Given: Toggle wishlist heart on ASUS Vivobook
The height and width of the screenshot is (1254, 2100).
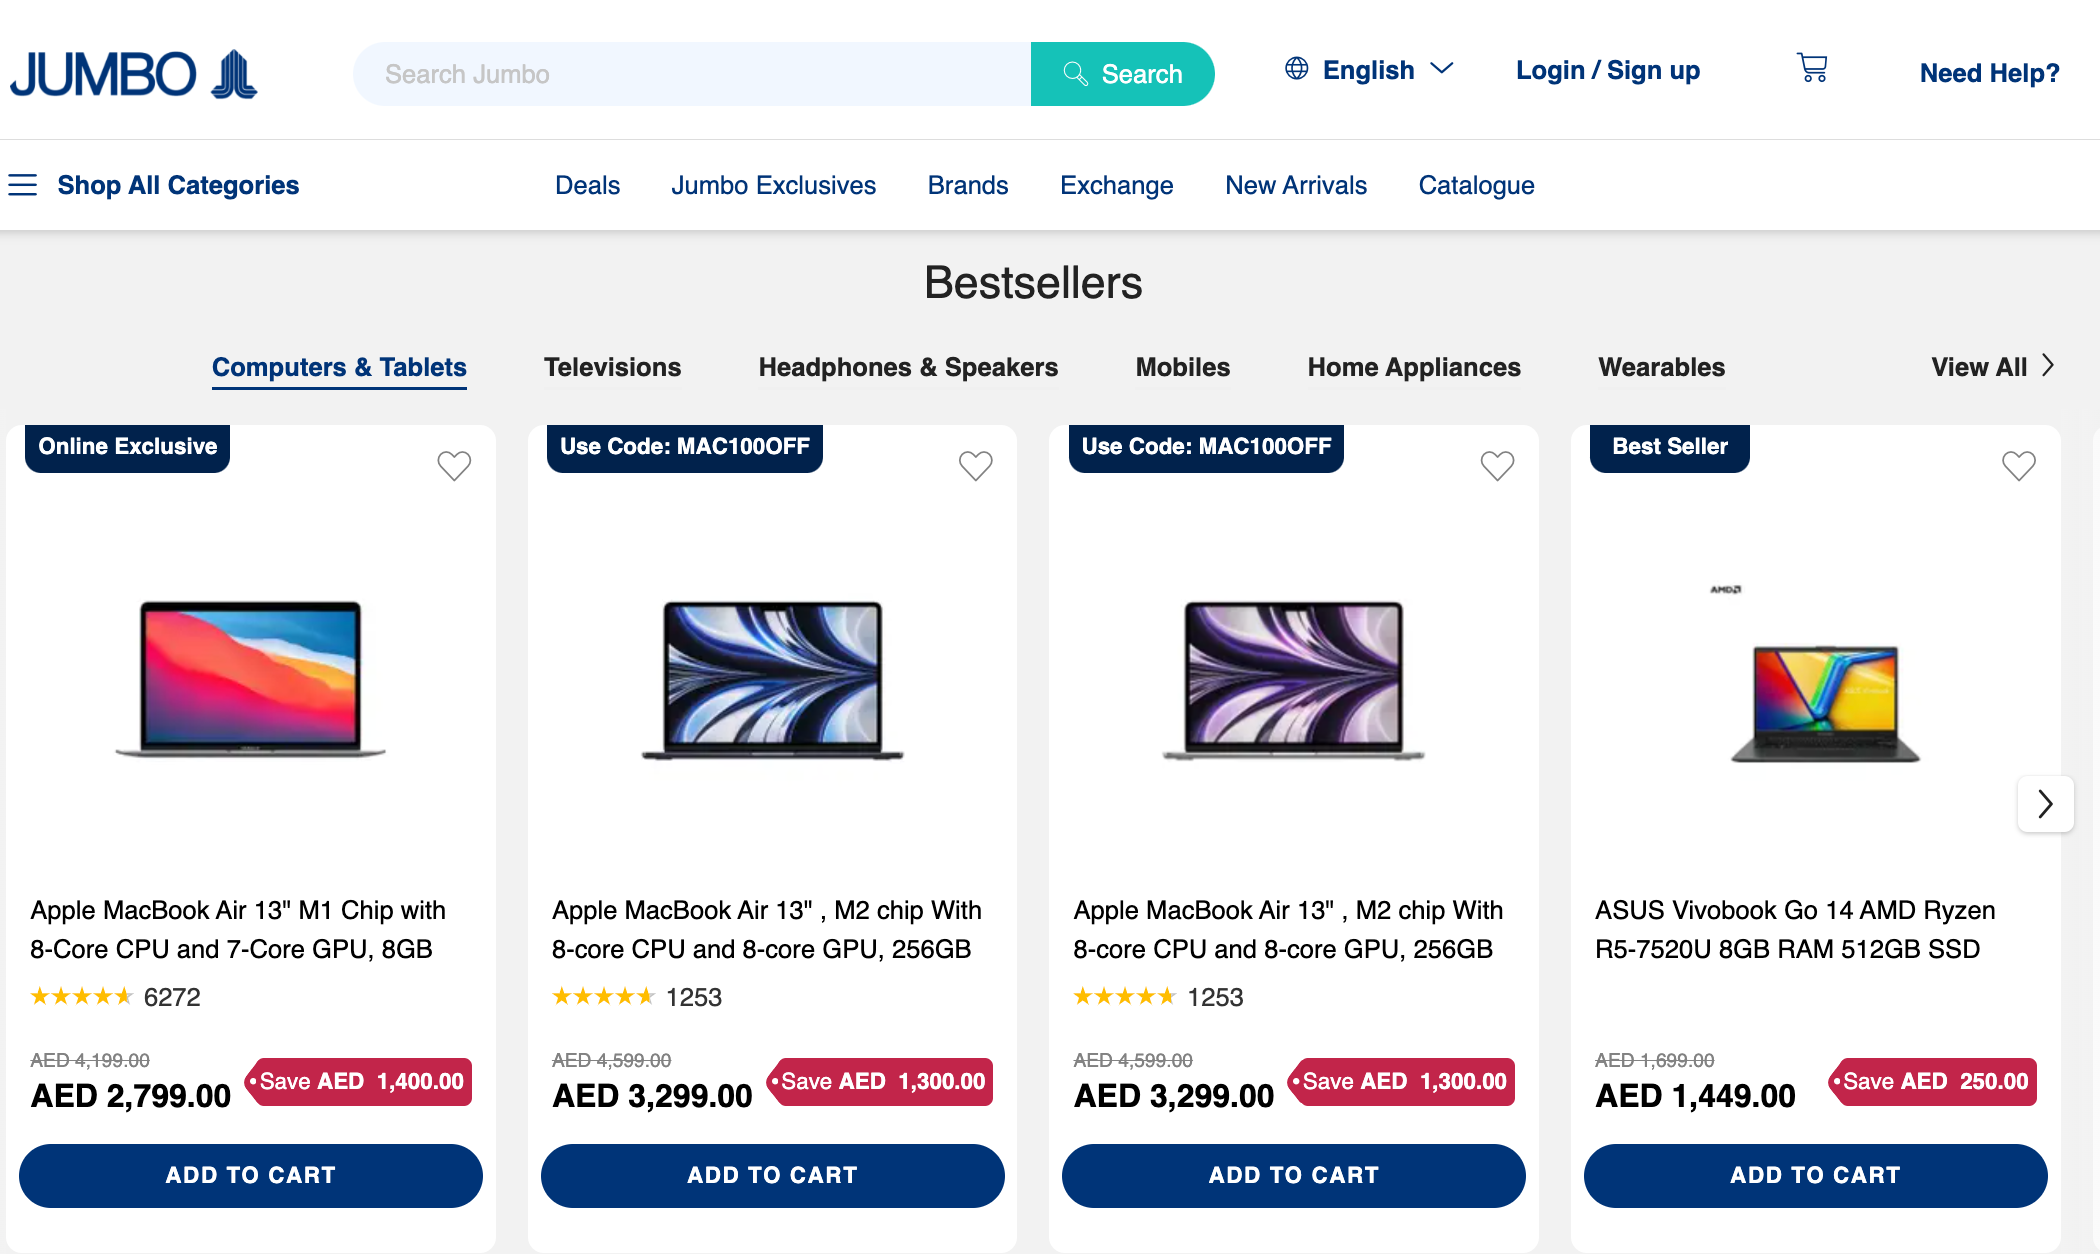Looking at the screenshot, I should 2018,465.
